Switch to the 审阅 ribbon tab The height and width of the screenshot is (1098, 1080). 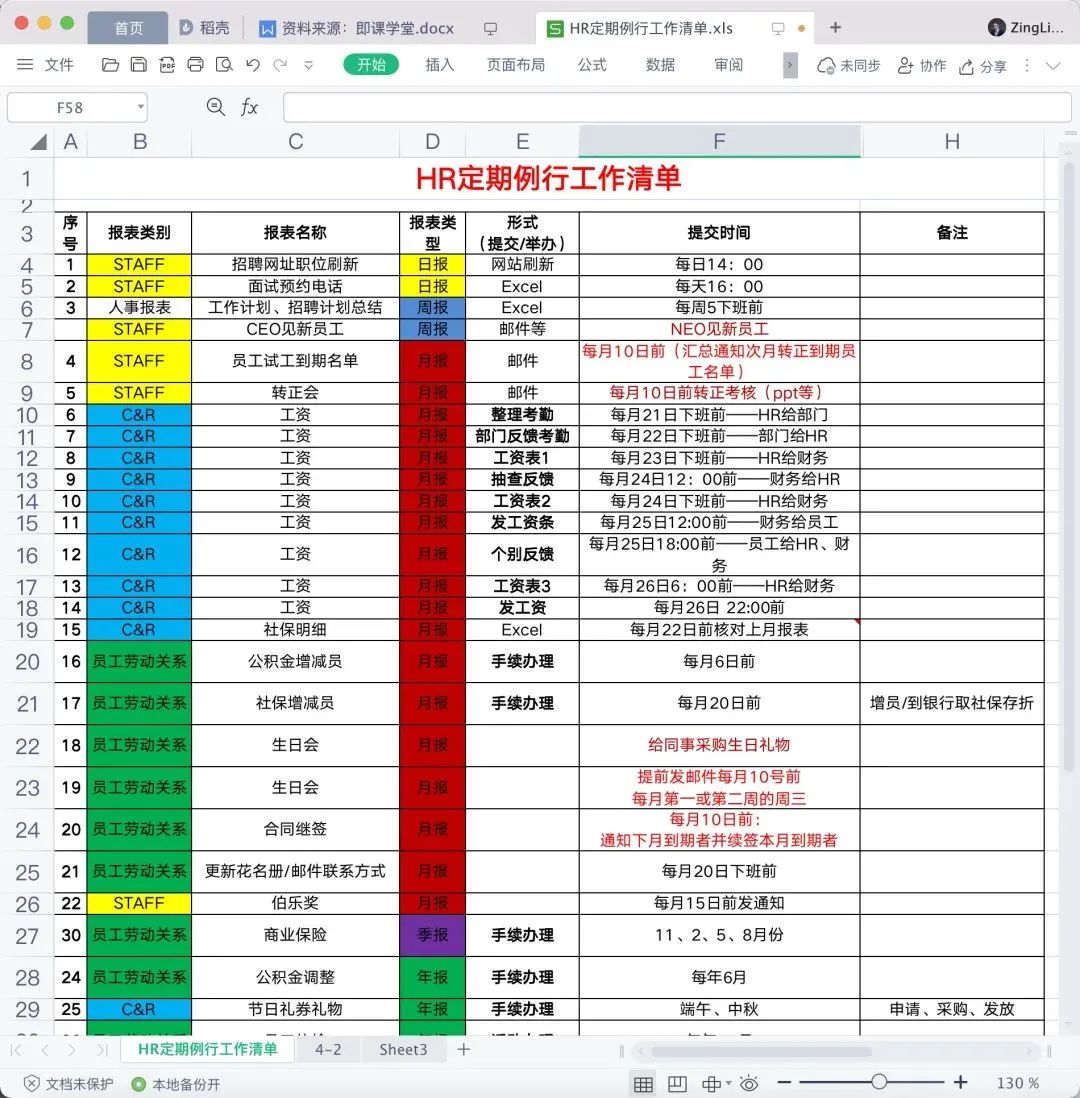tap(728, 65)
